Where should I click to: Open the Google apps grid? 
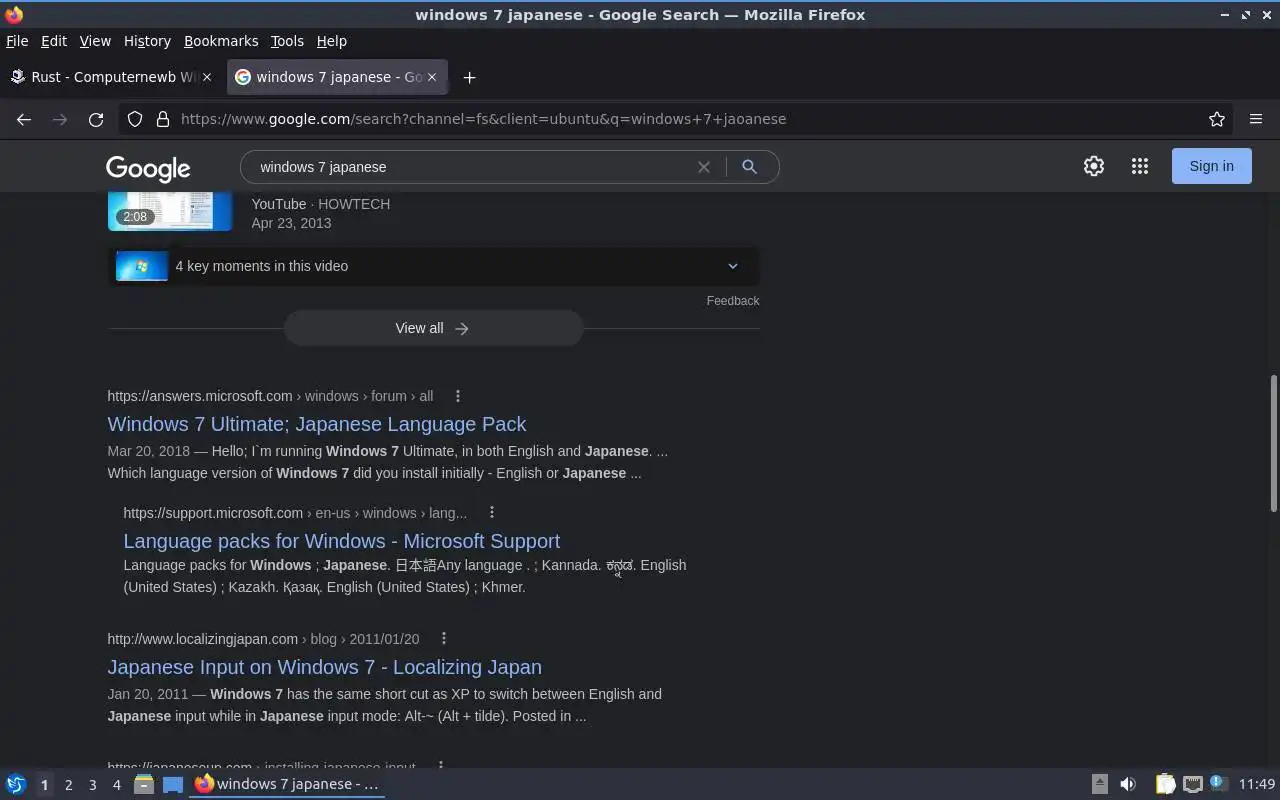tap(1140, 166)
